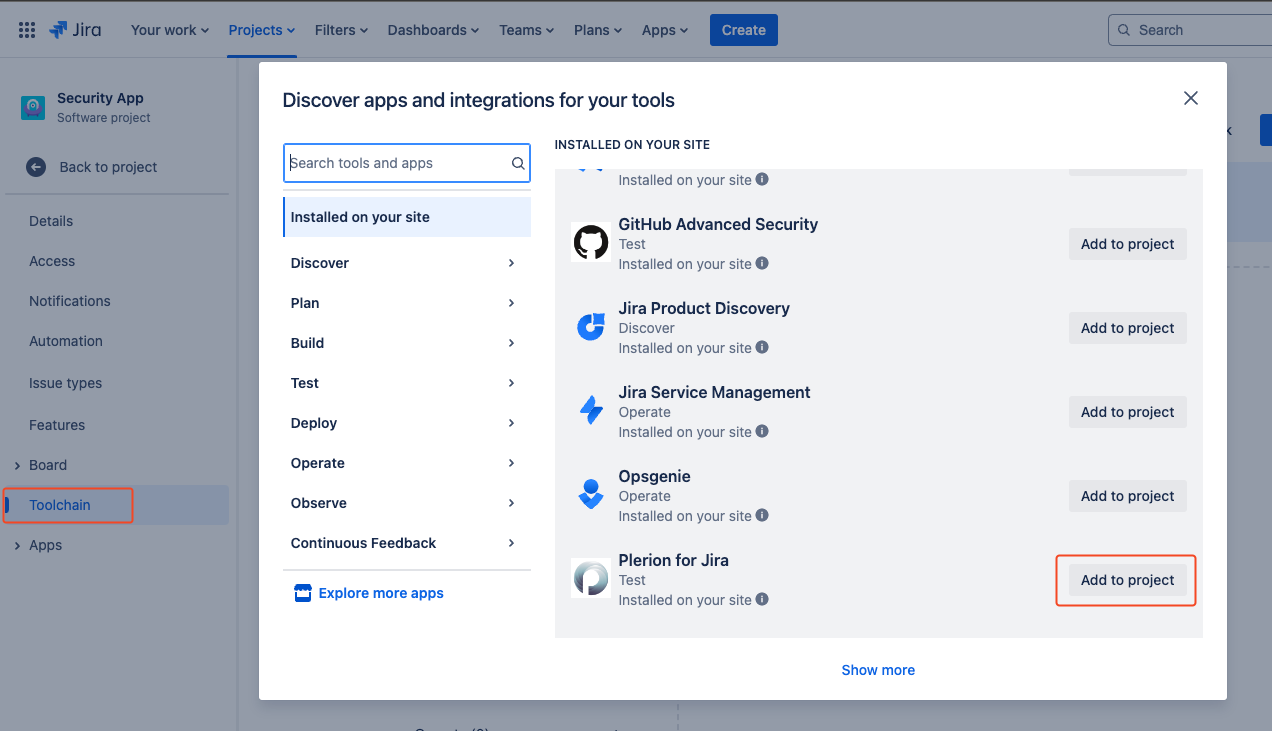Open the Your work dropdown
1272x731 pixels.
170,30
